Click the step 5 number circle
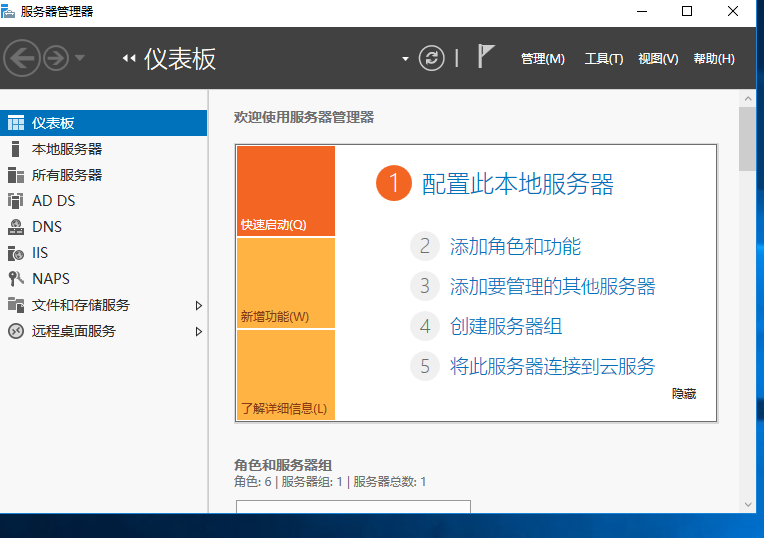 point(425,366)
